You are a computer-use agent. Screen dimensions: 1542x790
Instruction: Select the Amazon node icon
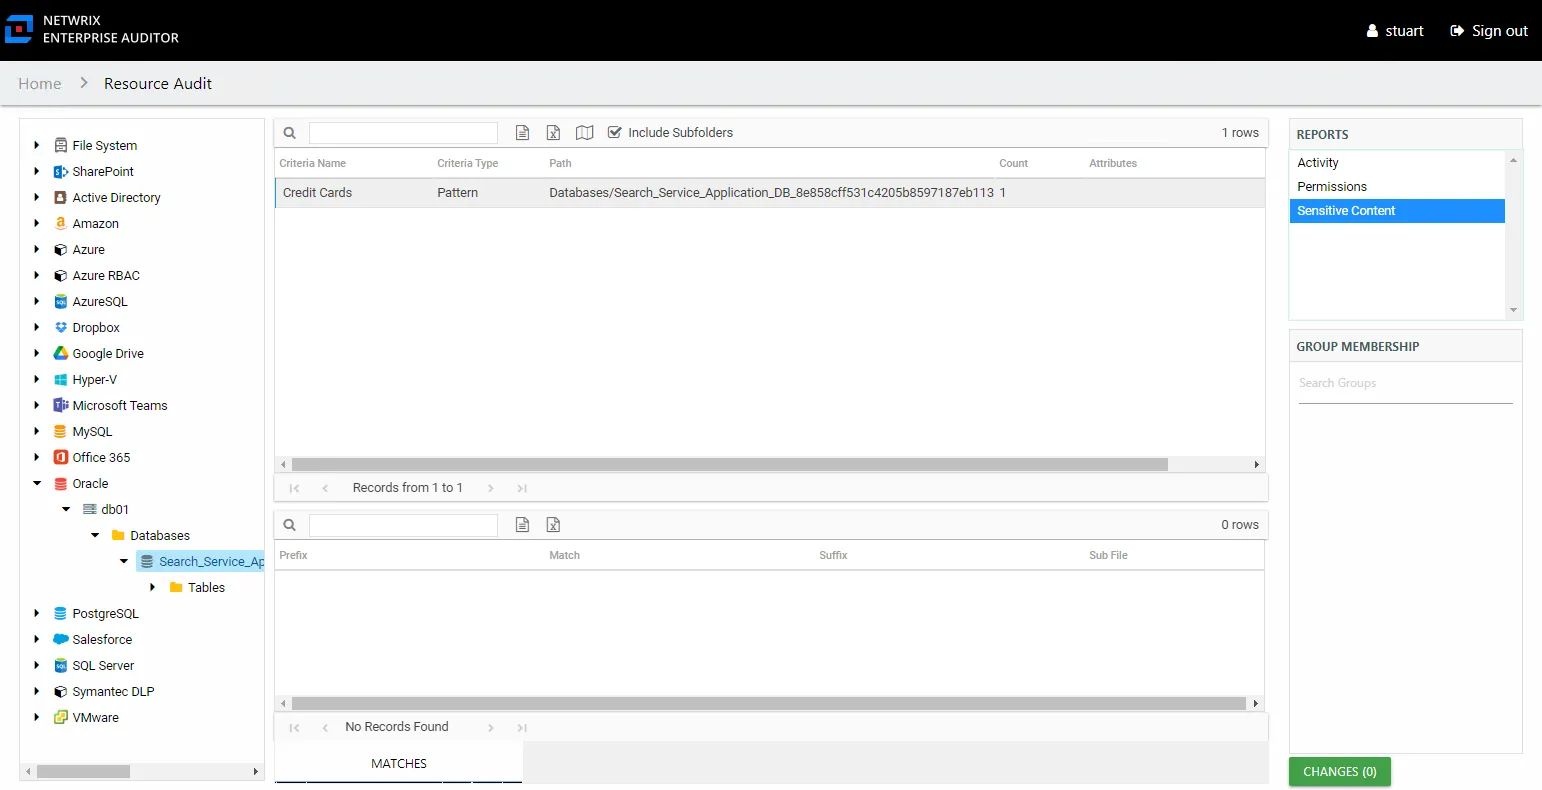(x=60, y=223)
